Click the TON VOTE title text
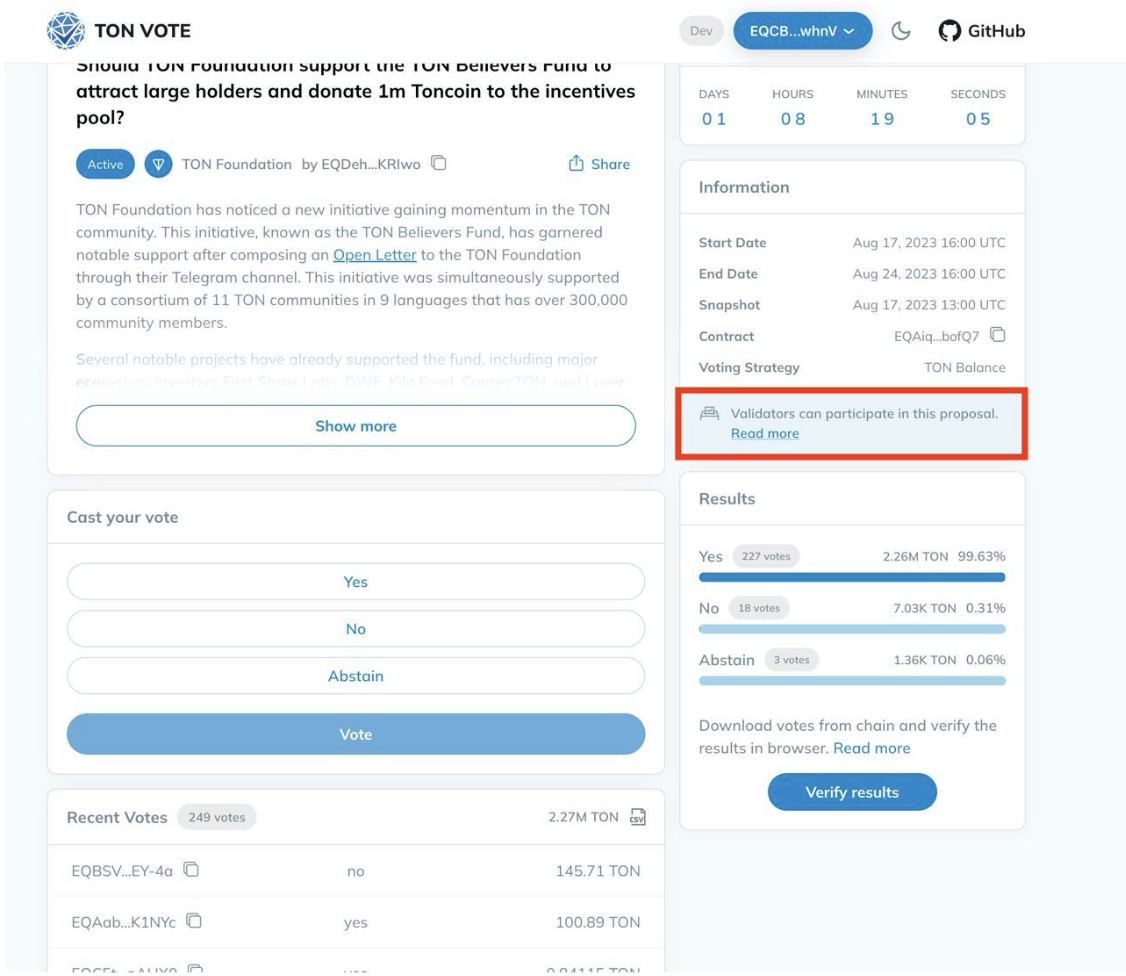Screen dimensions: 1126x976 pos(142,31)
